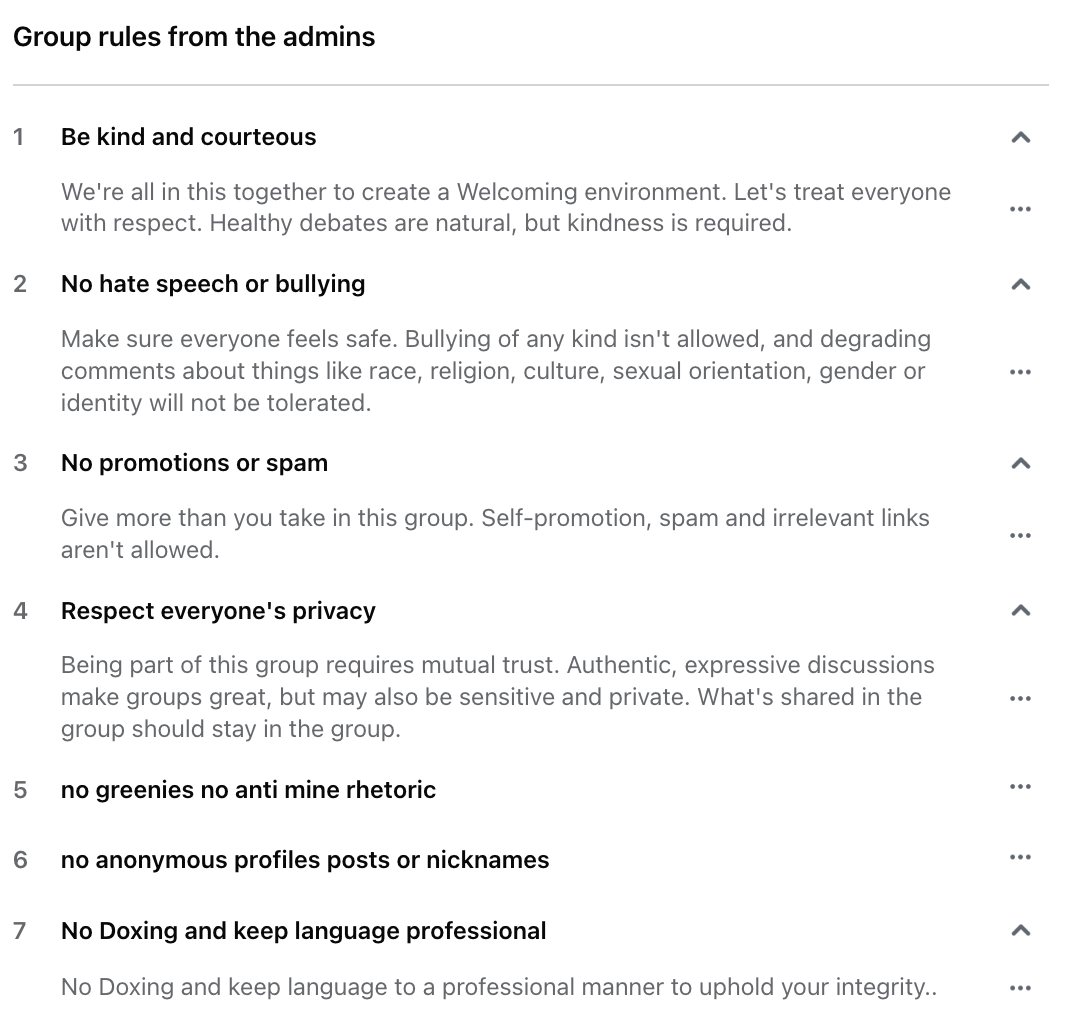Open options for 'no anonymous profiles posts or nicknames'
Image resolution: width=1066 pixels, height=1032 pixels.
coord(1020,857)
